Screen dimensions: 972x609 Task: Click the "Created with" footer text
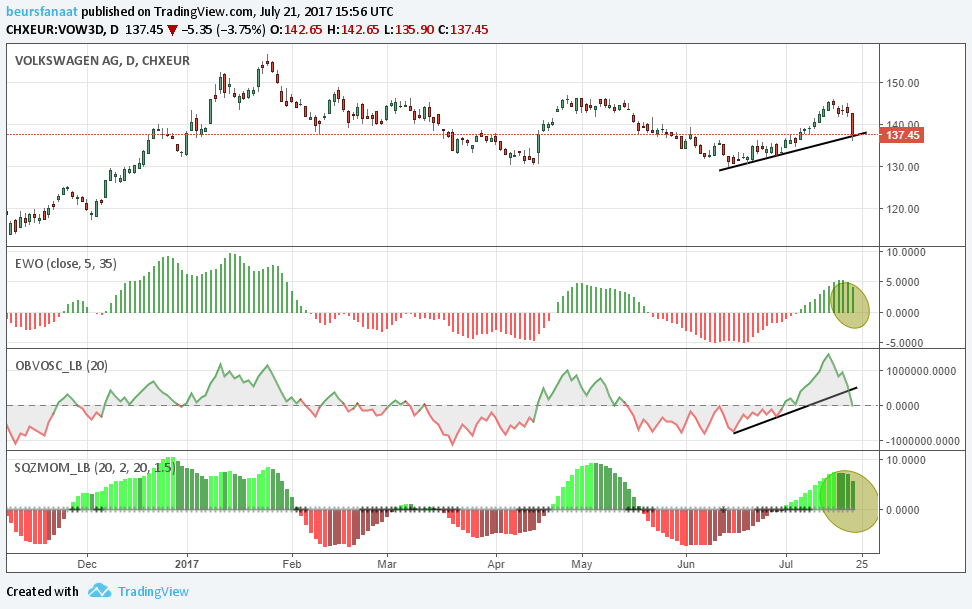pyautogui.click(x=42, y=591)
